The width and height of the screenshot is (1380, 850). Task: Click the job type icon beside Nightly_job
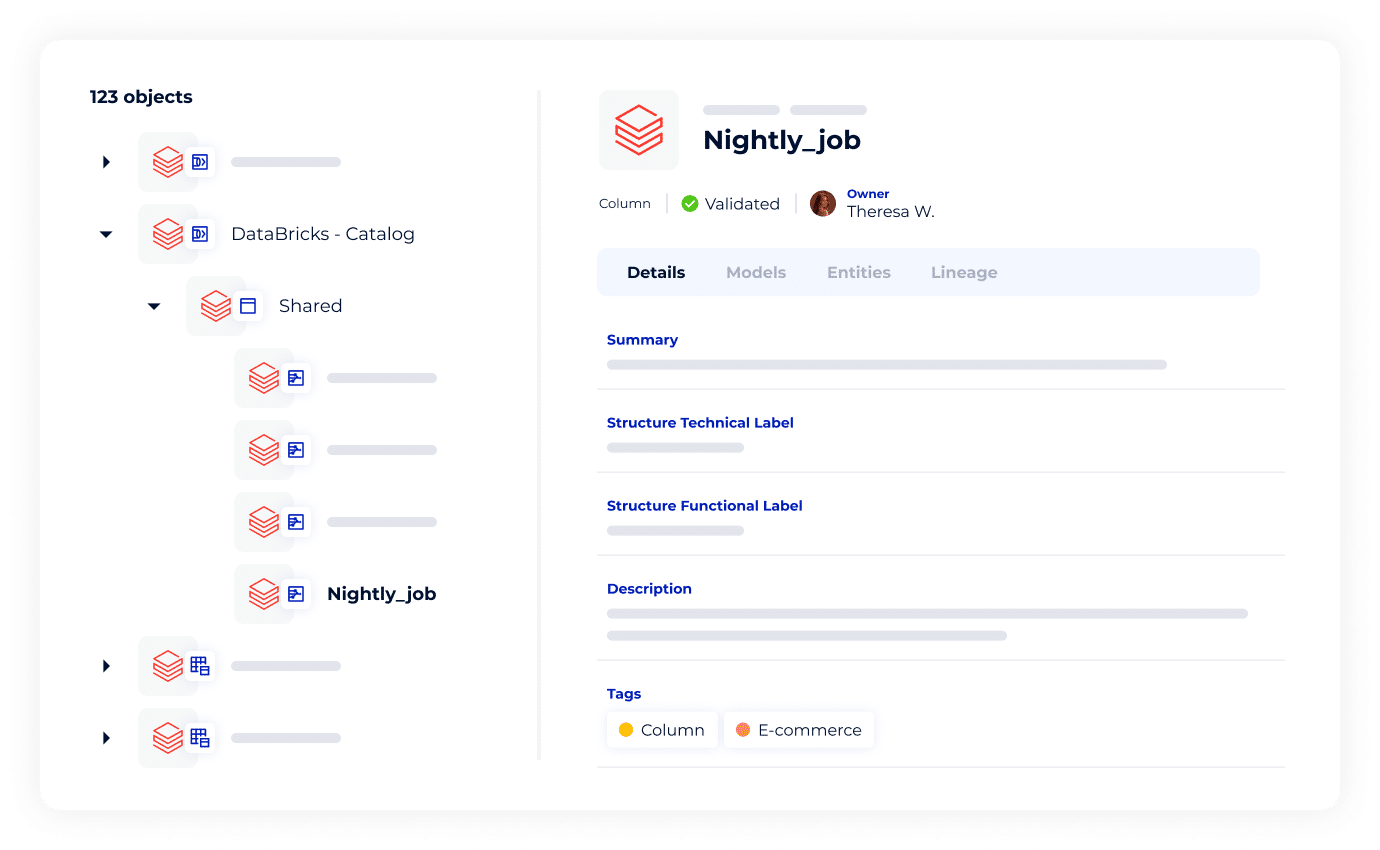pyautogui.click(x=296, y=594)
